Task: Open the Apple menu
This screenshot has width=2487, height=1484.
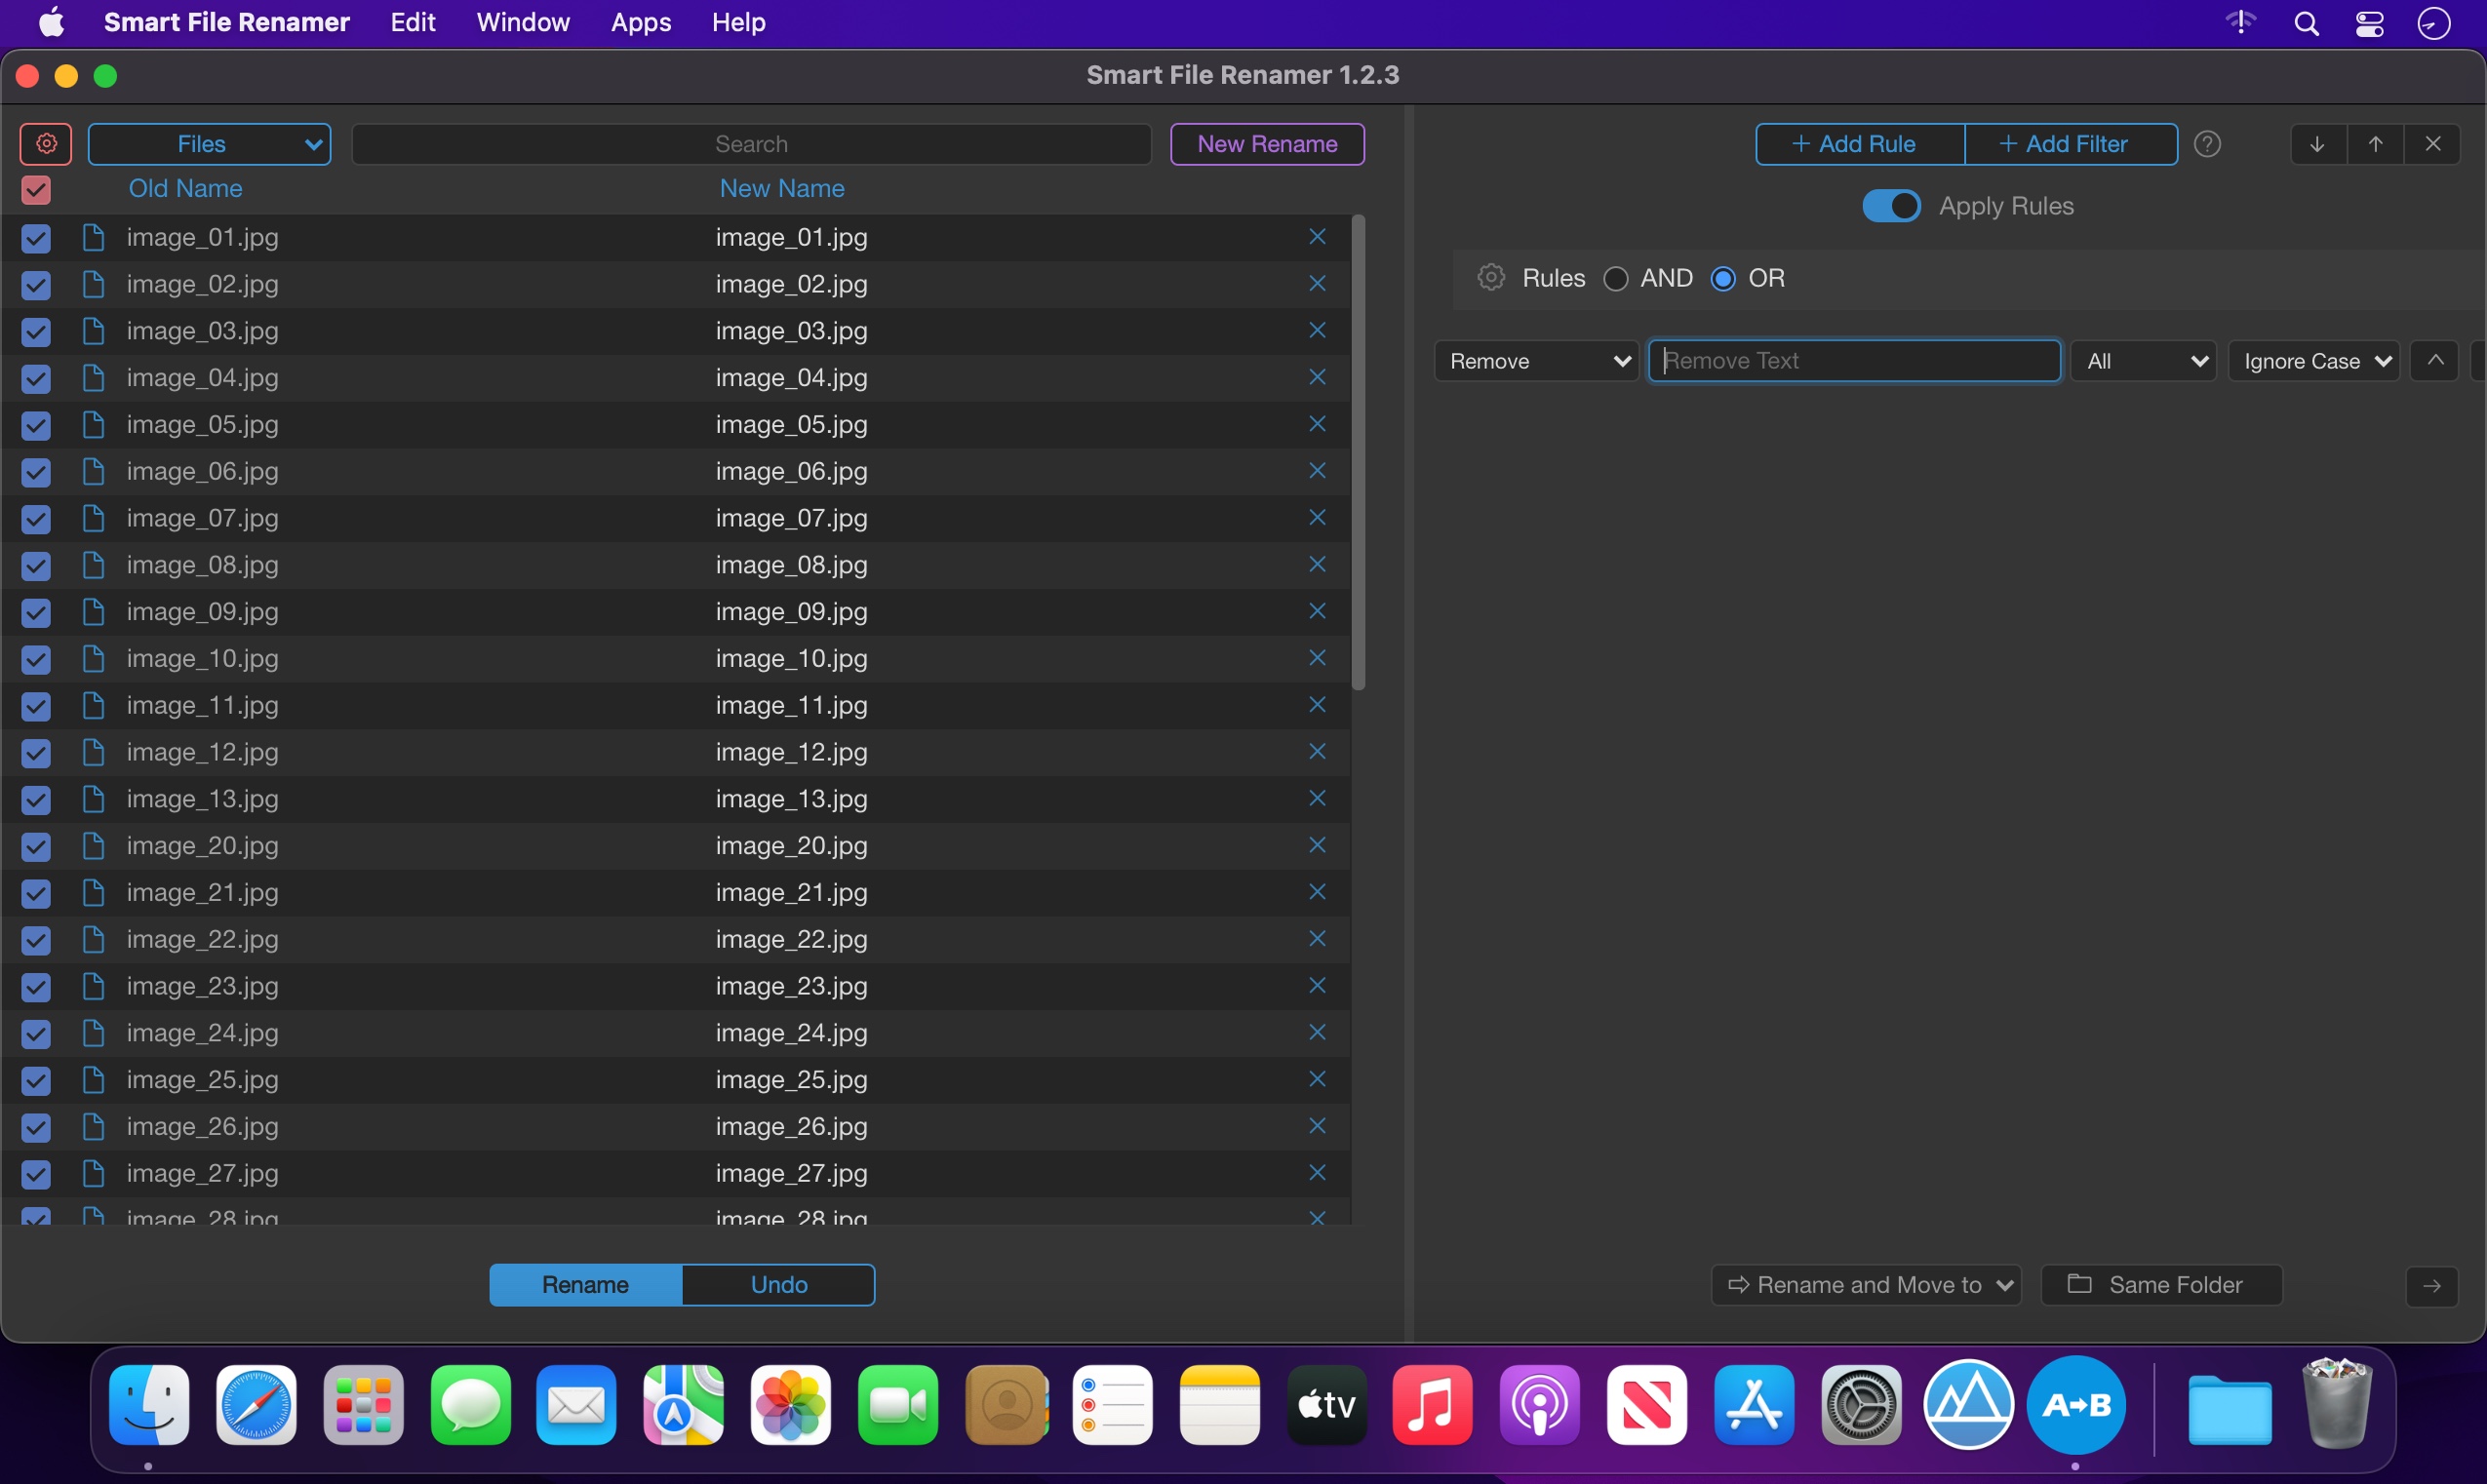Action: tap(52, 22)
